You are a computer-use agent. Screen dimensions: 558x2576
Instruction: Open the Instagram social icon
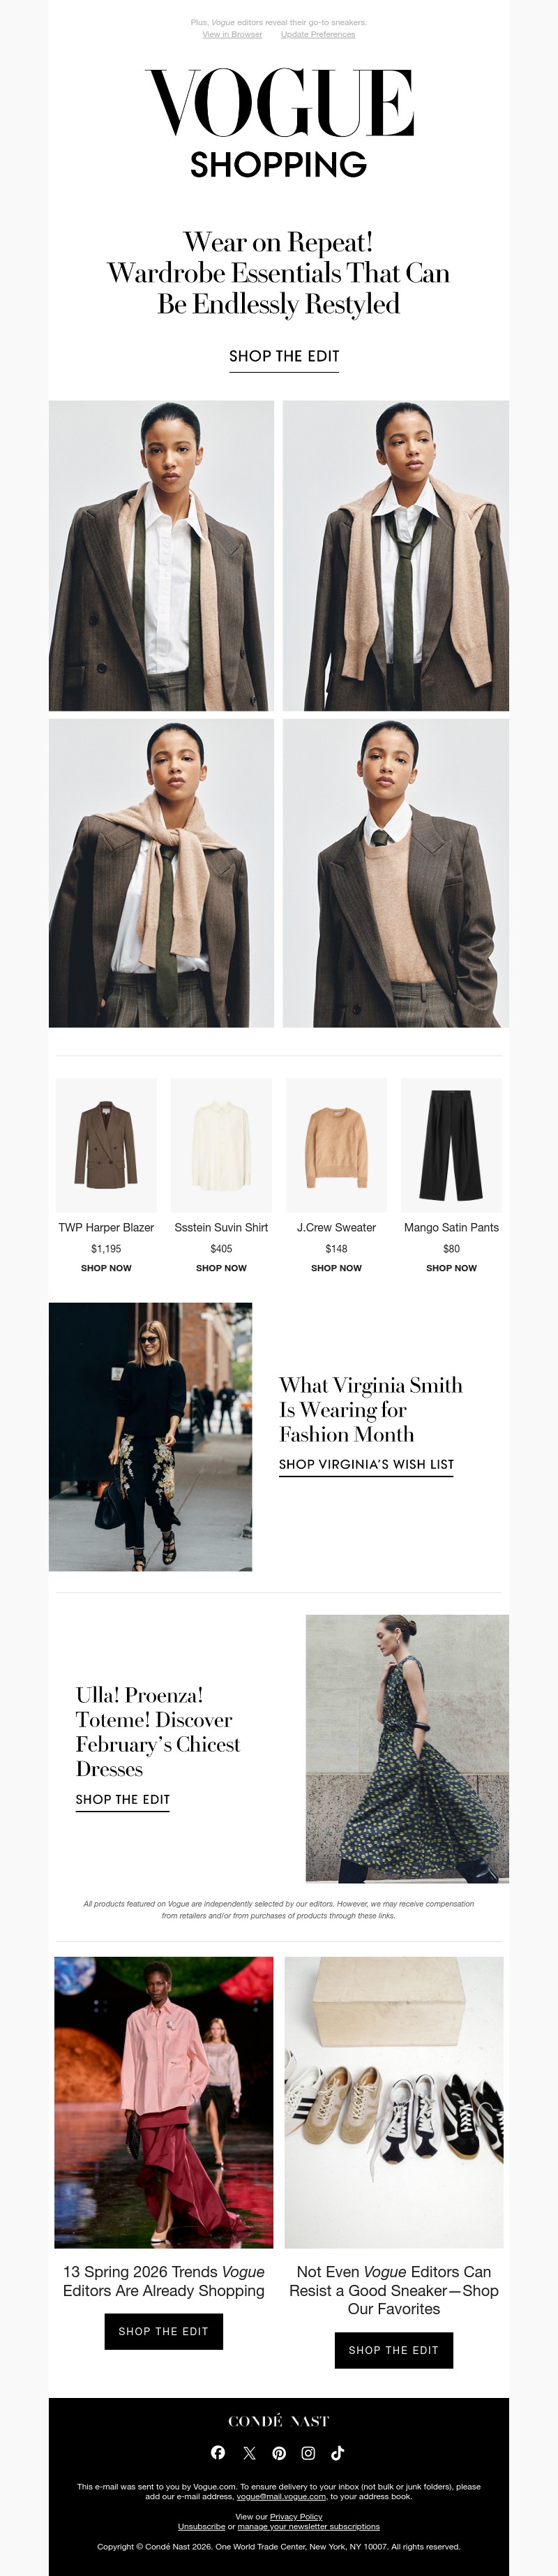[308, 2452]
